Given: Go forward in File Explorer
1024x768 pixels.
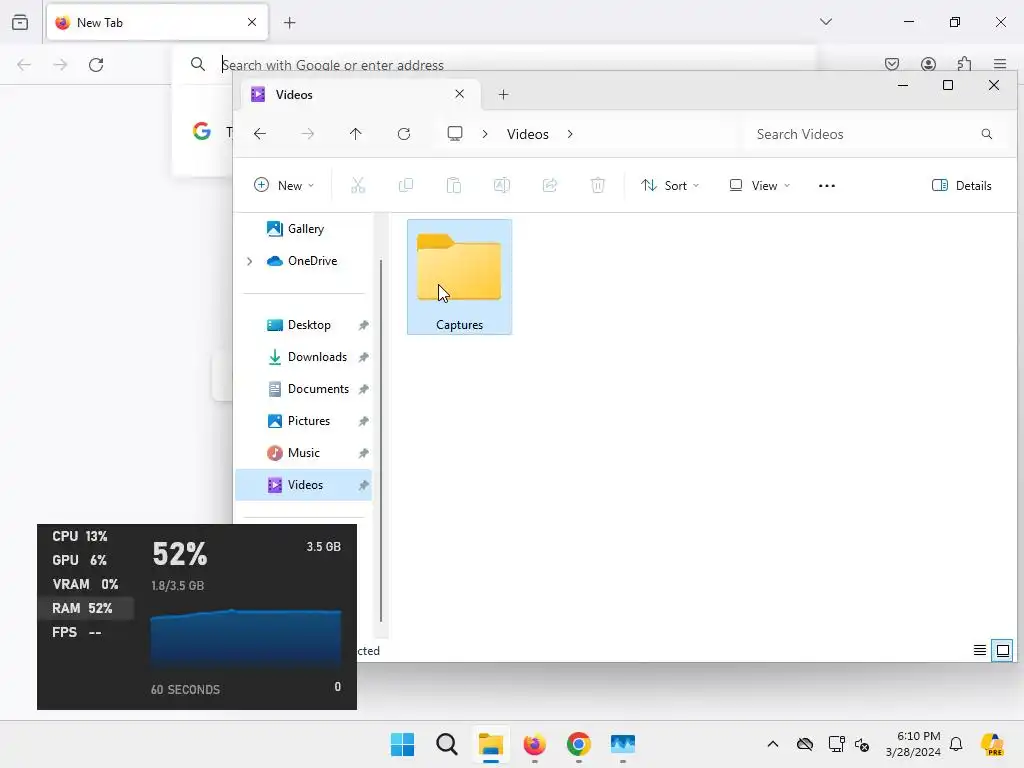Looking at the screenshot, I should click(308, 134).
